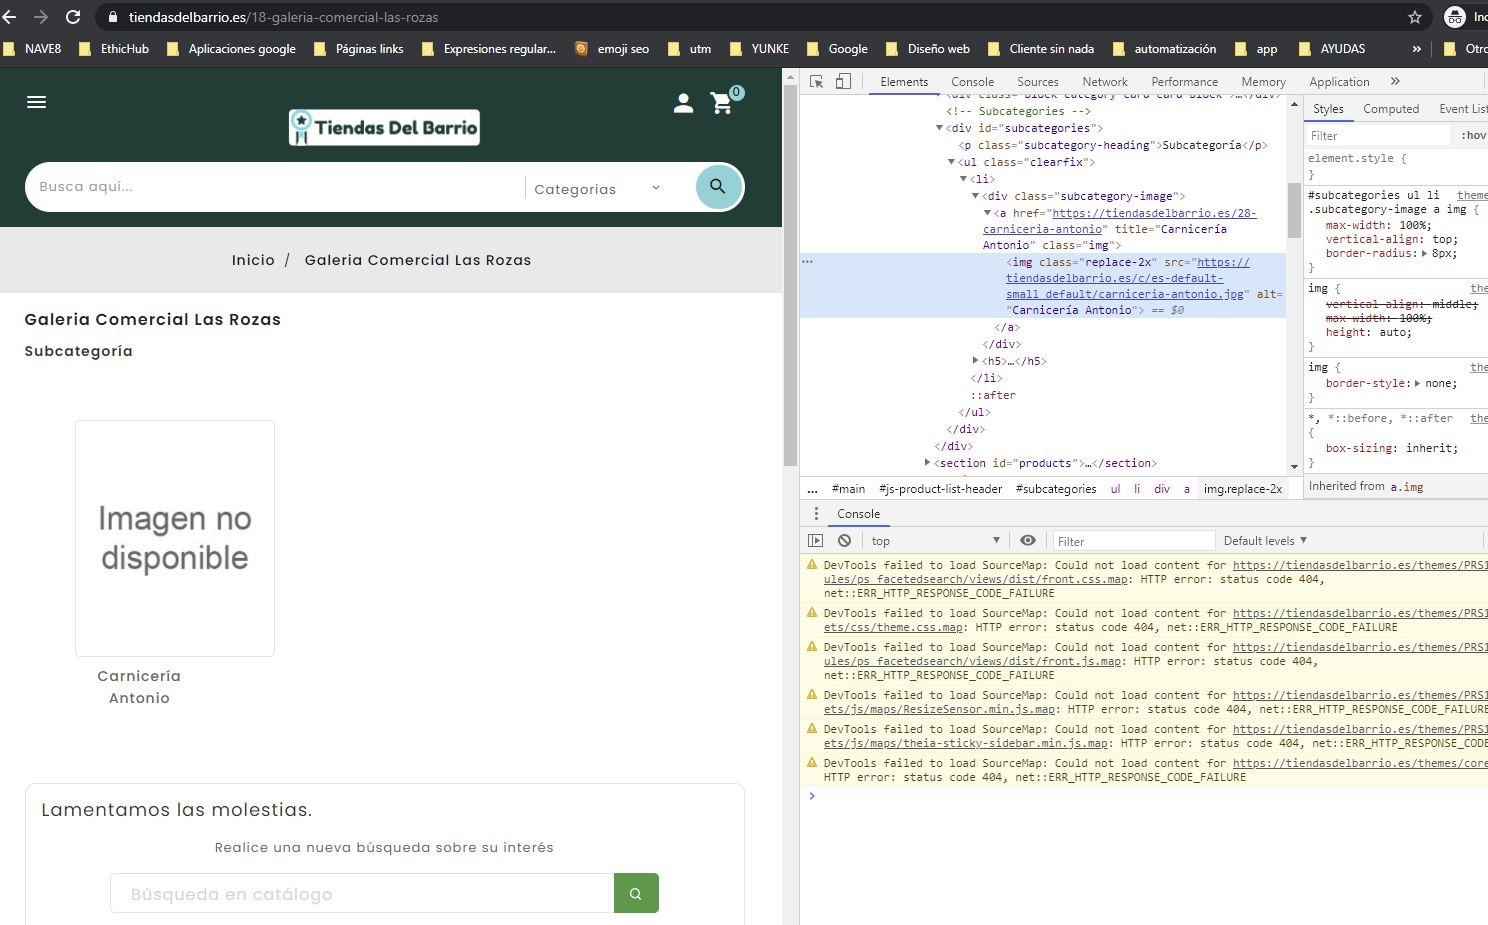Open the Default levels dropdown in console
Screen dimensions: 1488x925
[1265, 541]
